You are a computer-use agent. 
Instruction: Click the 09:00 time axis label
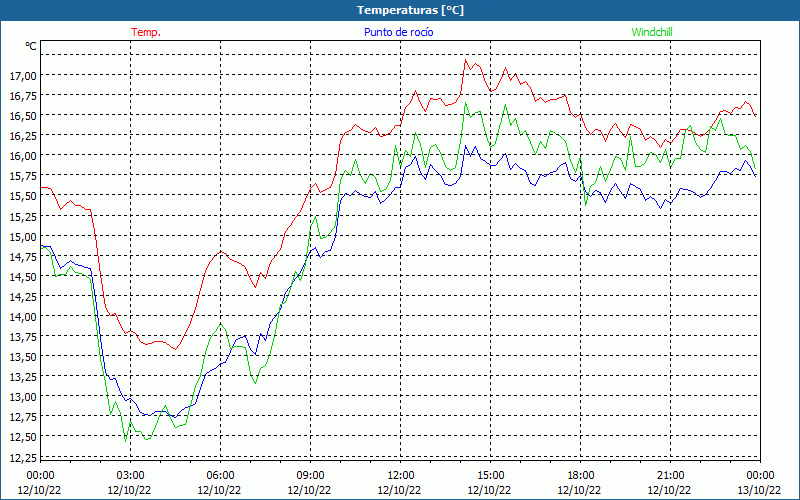310,476
